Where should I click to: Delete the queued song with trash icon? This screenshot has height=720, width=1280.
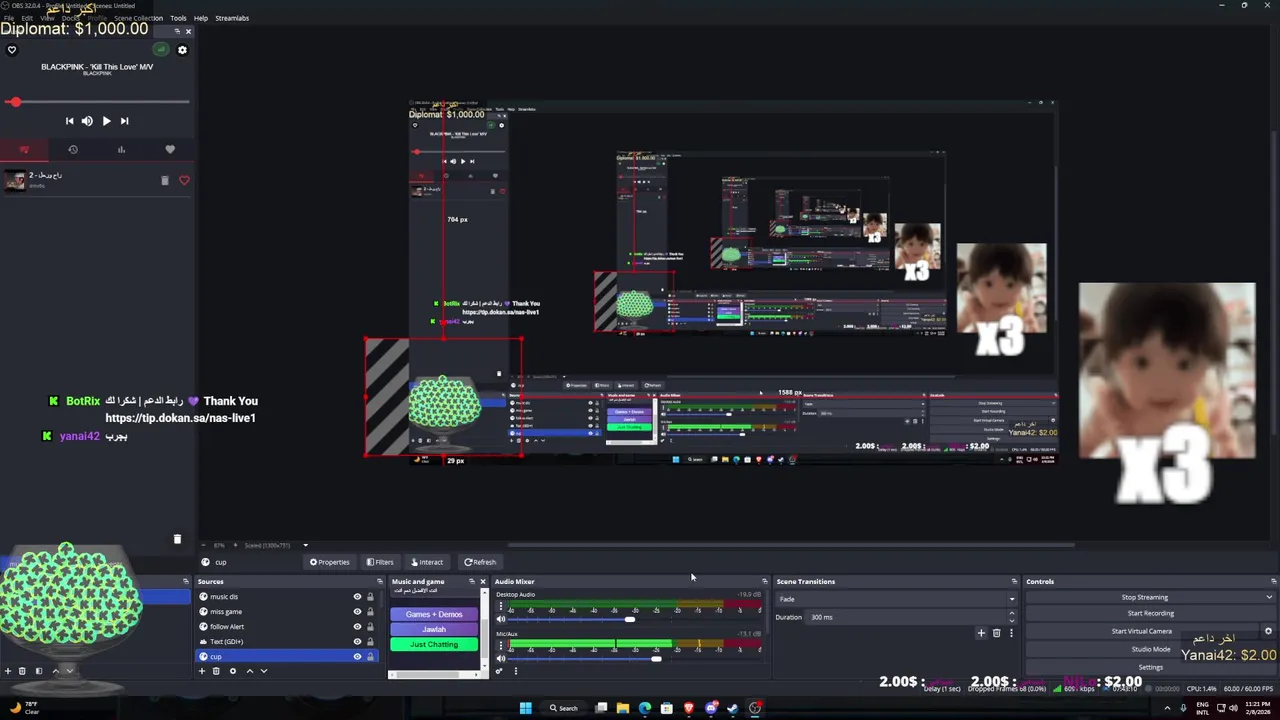165,181
